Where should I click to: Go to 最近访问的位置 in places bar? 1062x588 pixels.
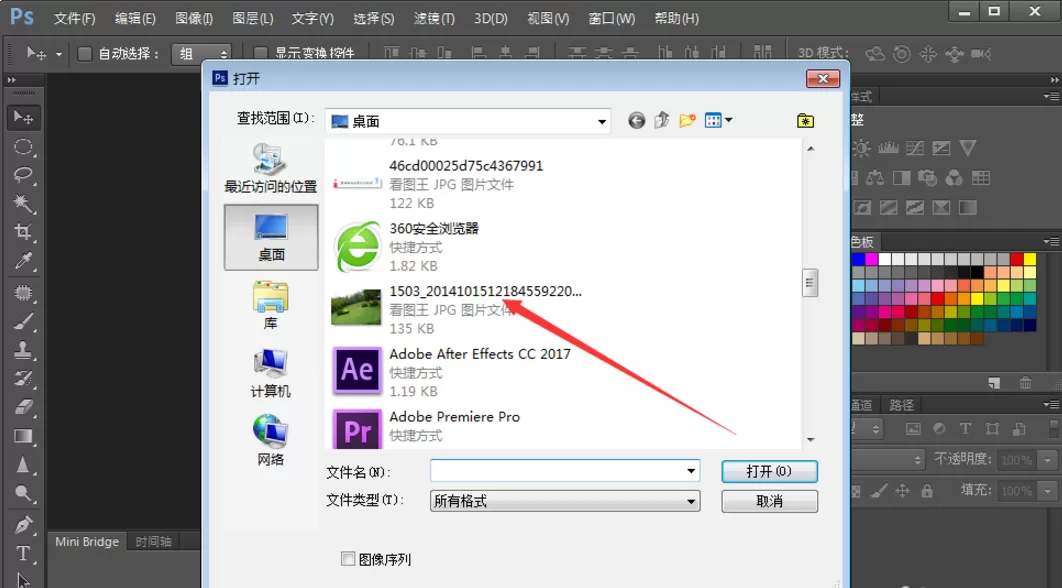271,169
